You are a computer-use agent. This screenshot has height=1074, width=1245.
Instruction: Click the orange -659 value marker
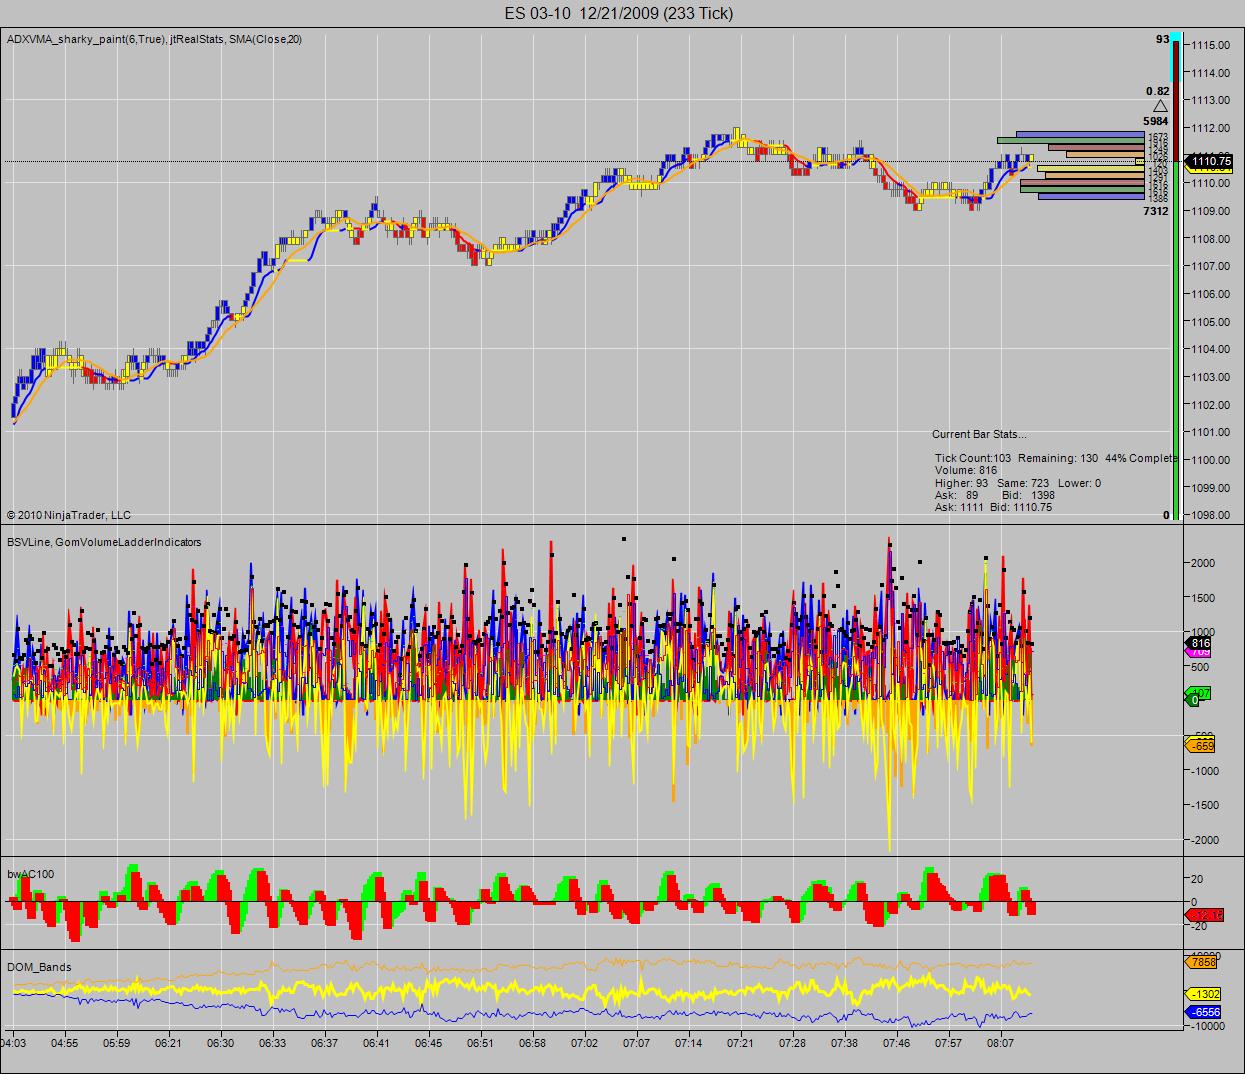1200,745
